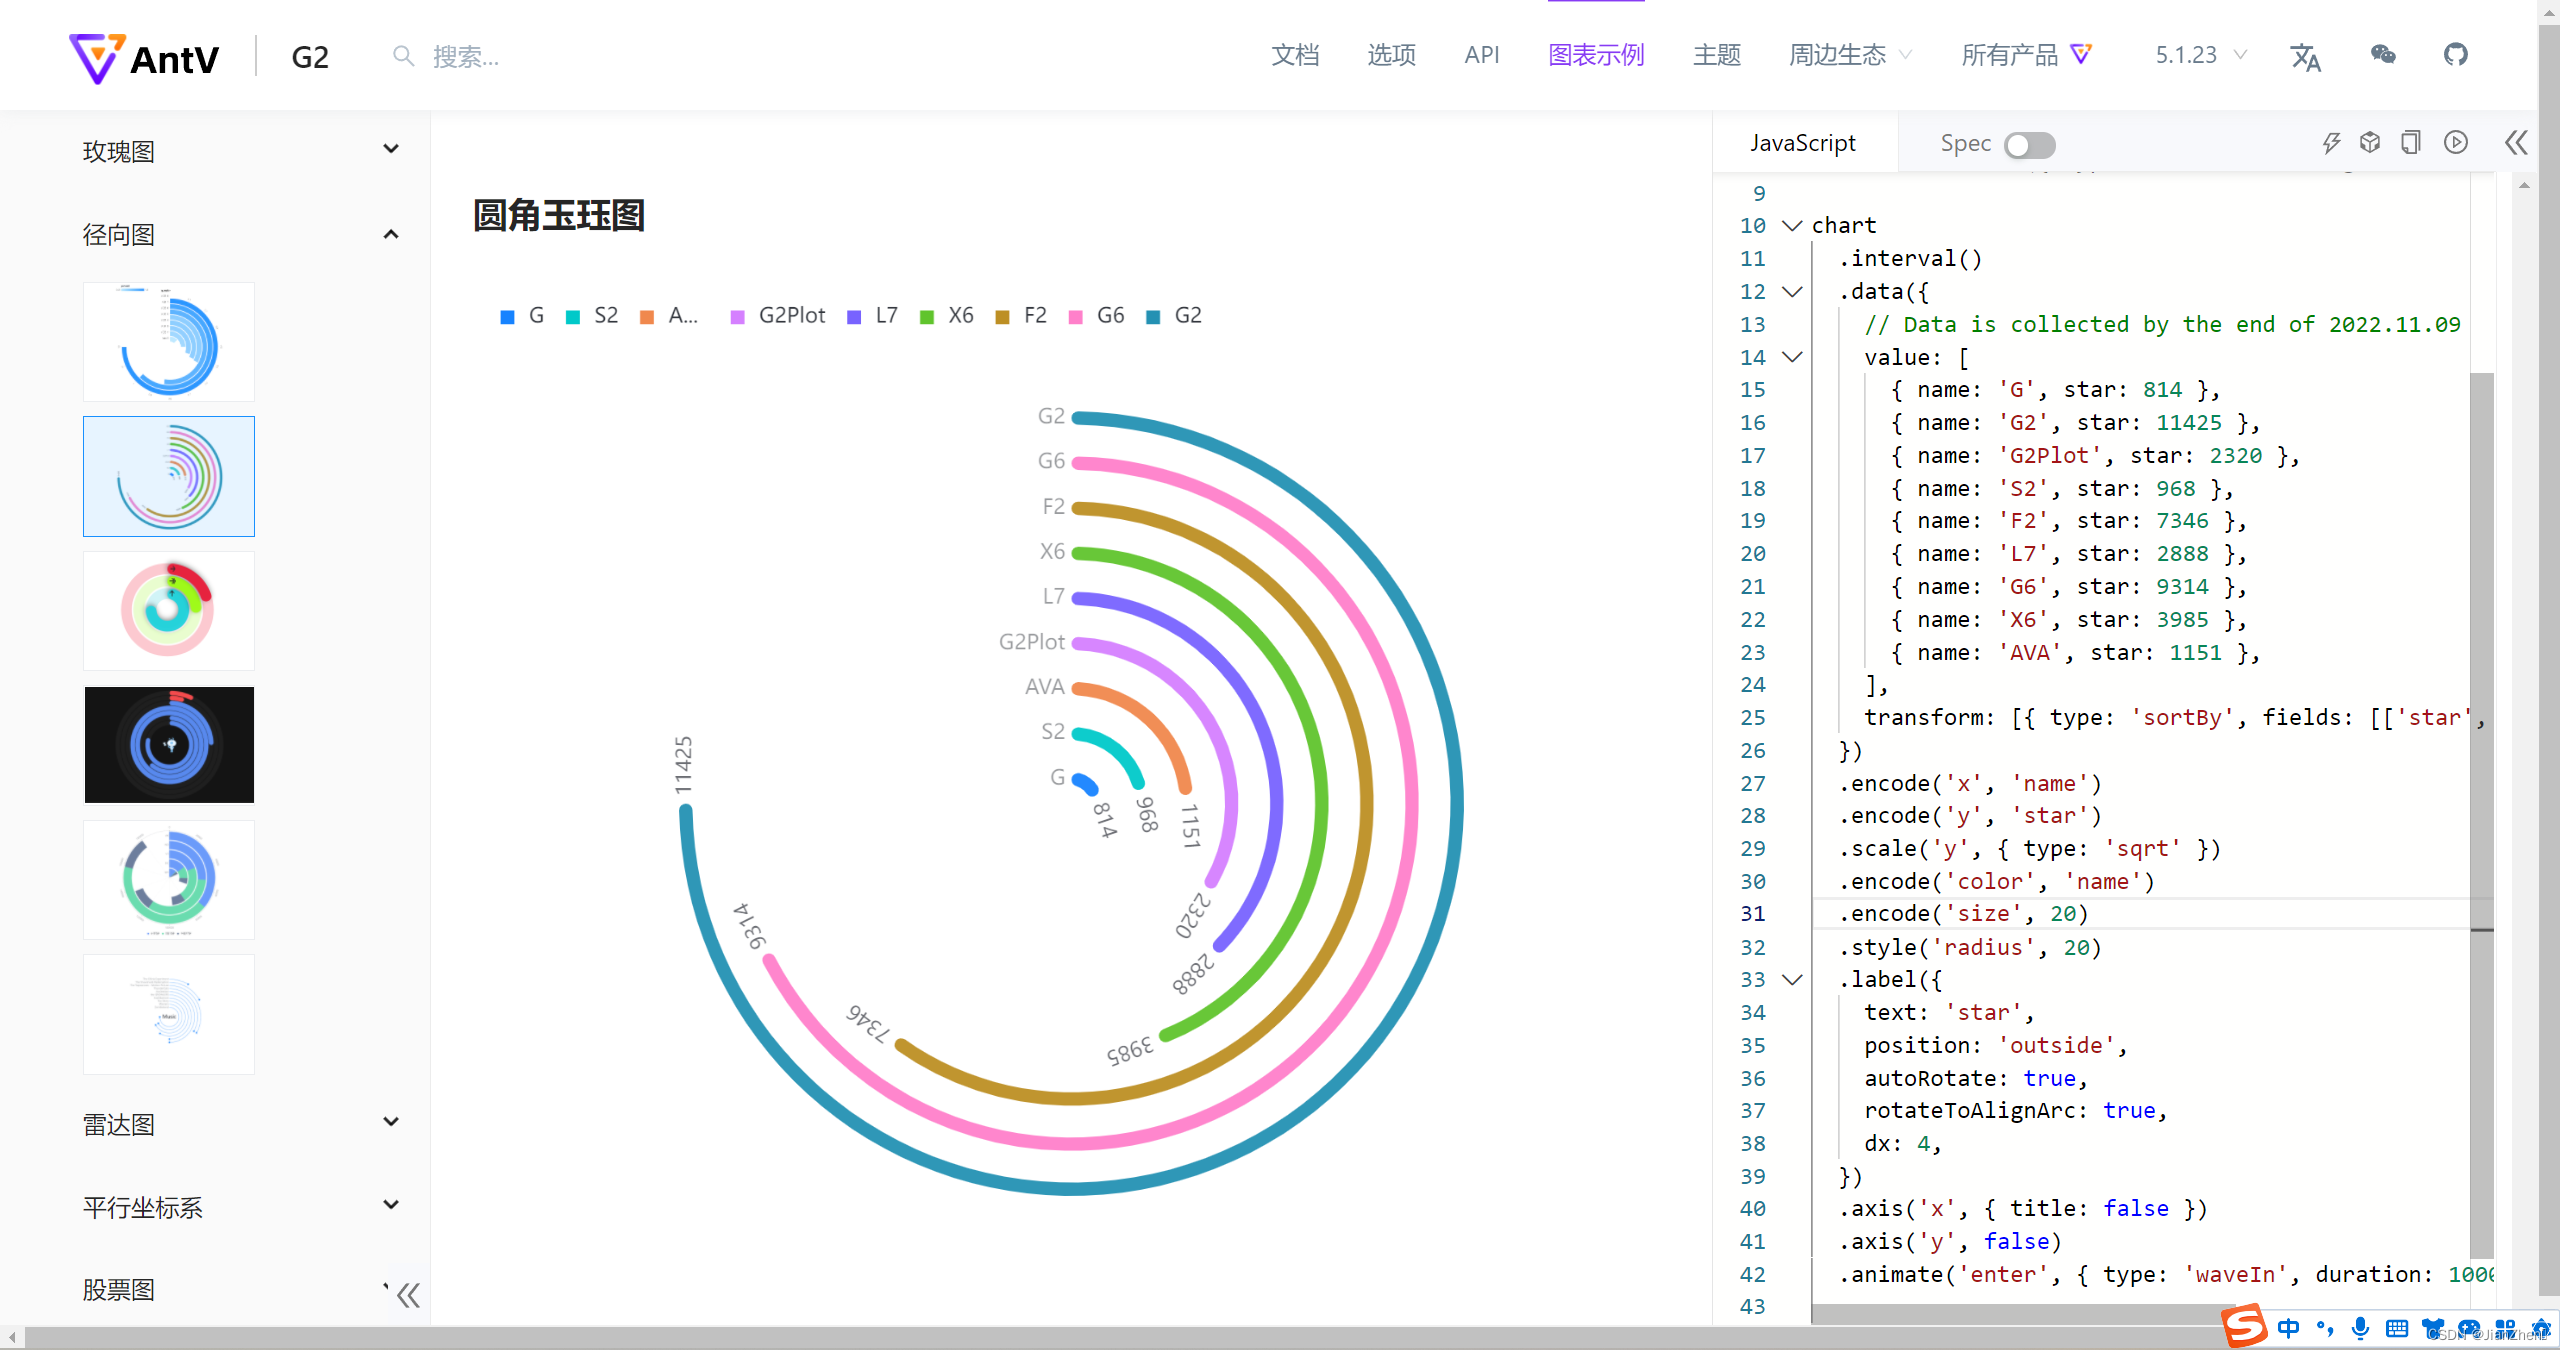Open 主题 nav item
This screenshot has width=2562, height=1350.
point(1717,55)
